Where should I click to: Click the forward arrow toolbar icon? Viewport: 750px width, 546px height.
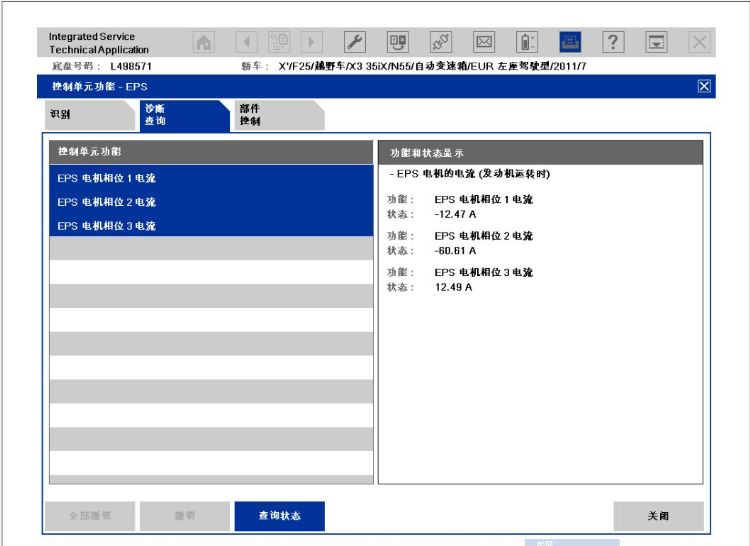tap(311, 42)
